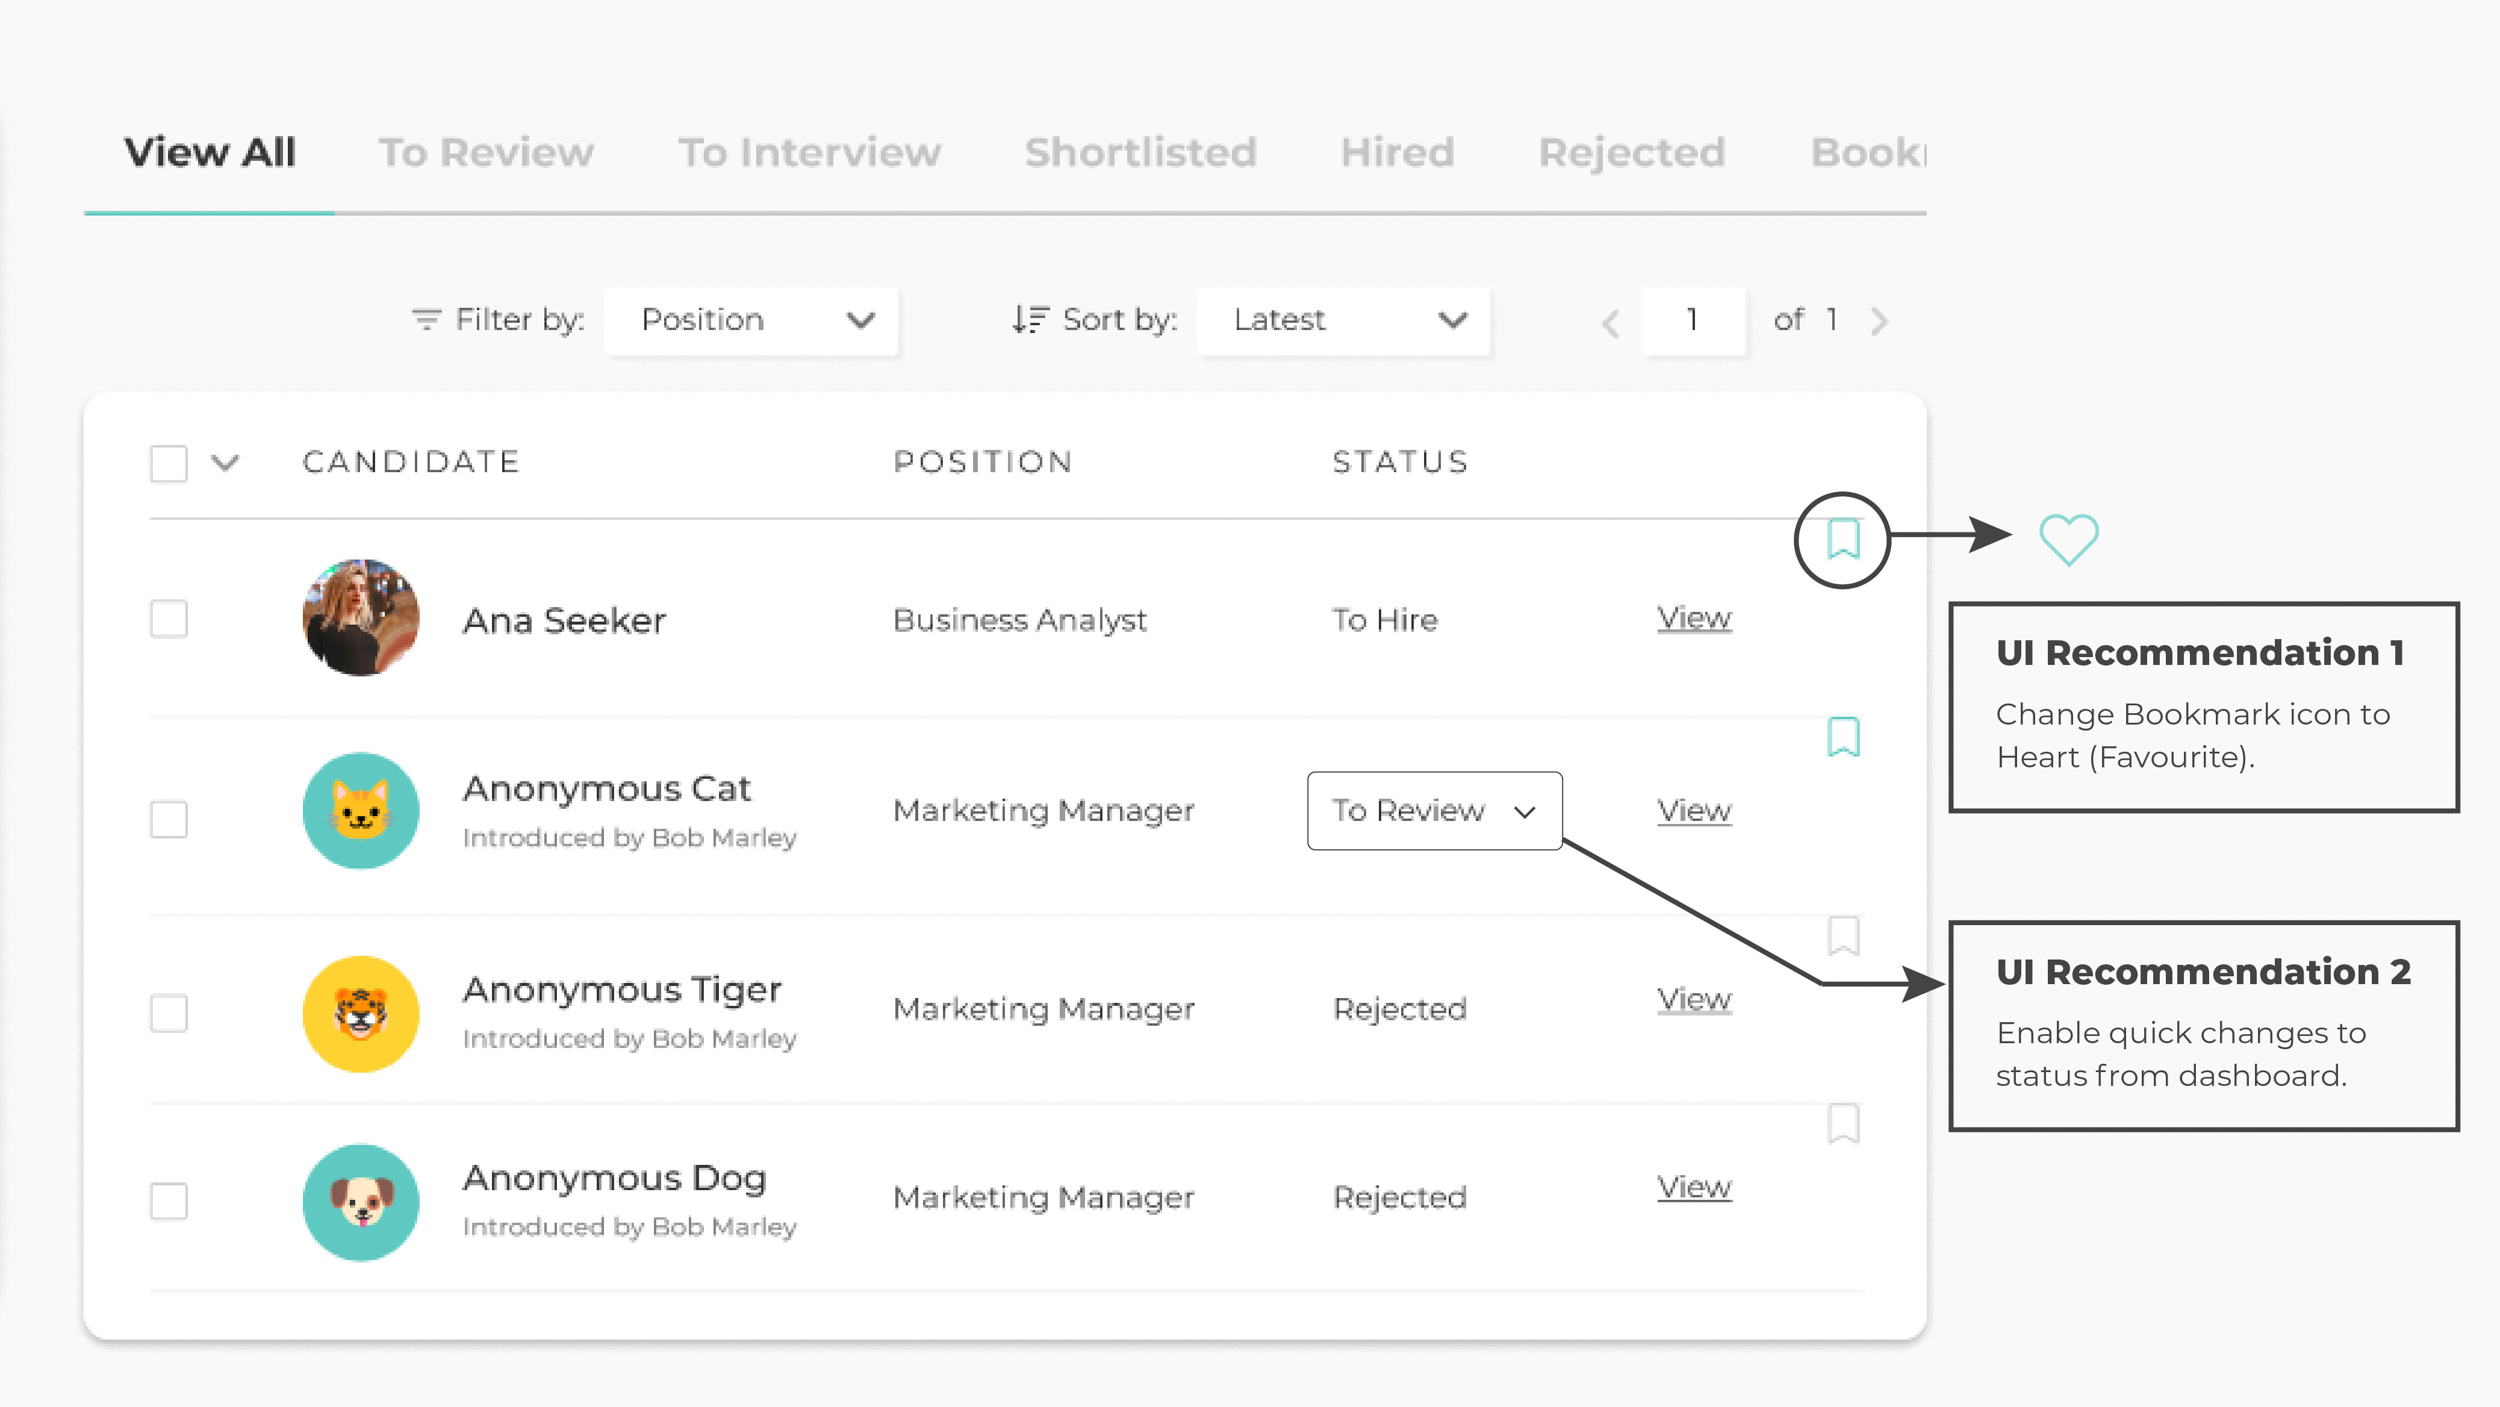Click the filter lines icon
Image resolution: width=2500 pixels, height=1407 pixels.
click(x=426, y=320)
